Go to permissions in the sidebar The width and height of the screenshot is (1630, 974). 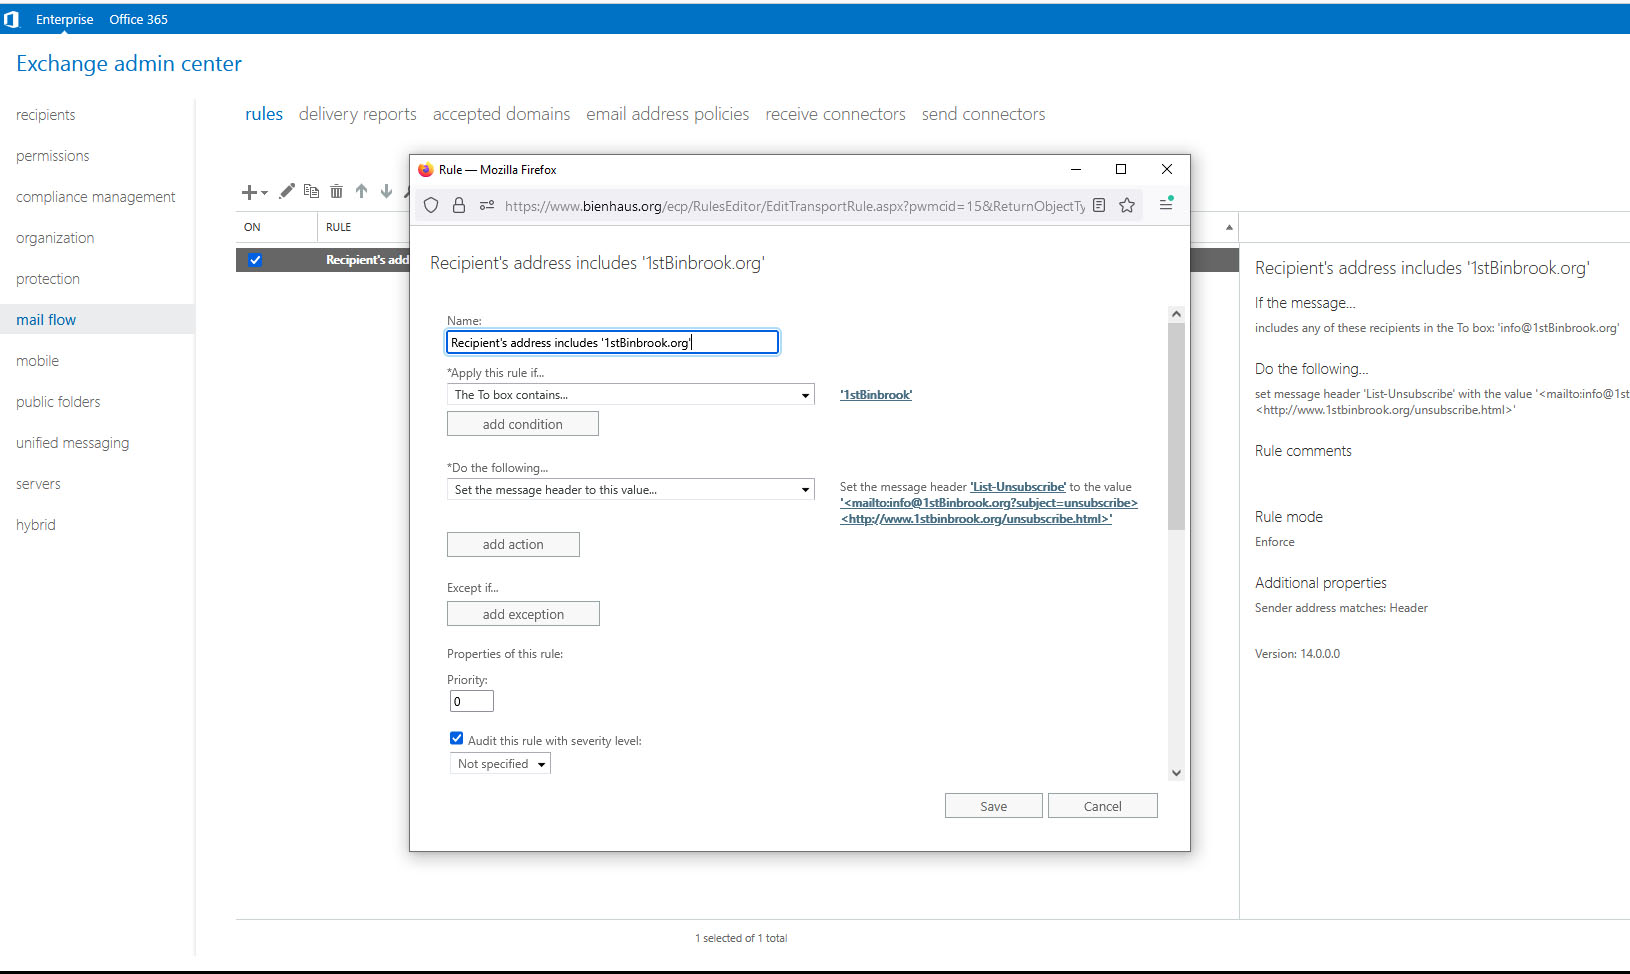53,156
